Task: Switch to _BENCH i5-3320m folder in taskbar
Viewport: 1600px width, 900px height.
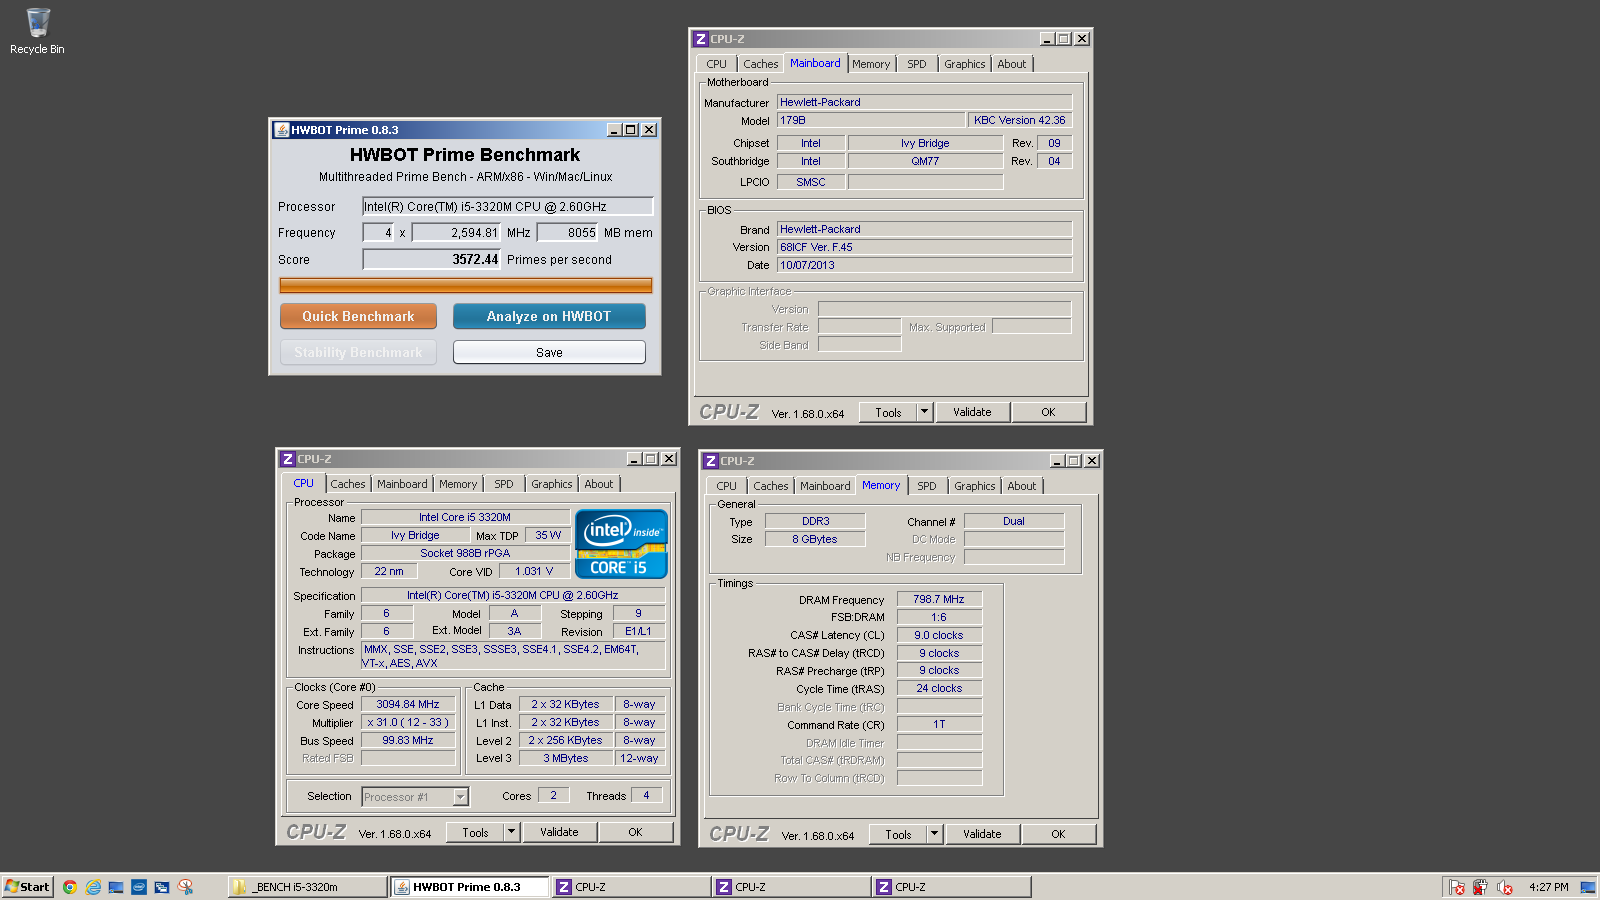Action: [x=308, y=887]
